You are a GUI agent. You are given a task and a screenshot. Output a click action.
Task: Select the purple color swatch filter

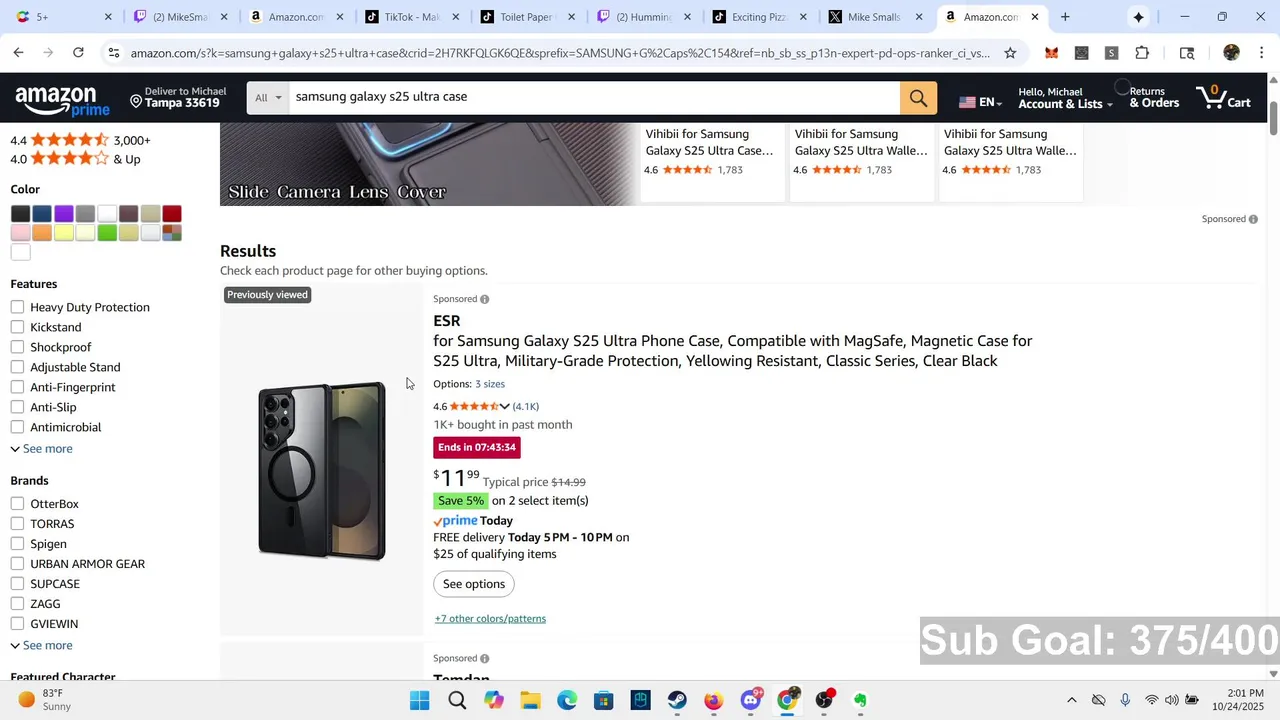pyautogui.click(x=64, y=214)
